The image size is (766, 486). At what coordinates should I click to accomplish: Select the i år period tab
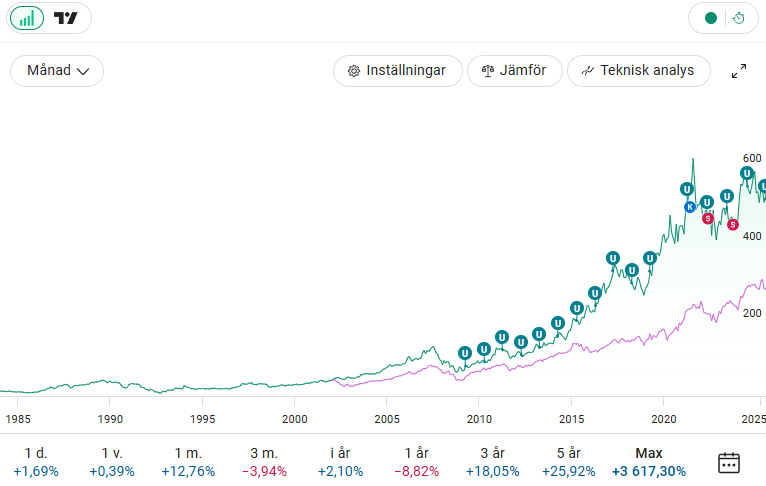point(341,462)
